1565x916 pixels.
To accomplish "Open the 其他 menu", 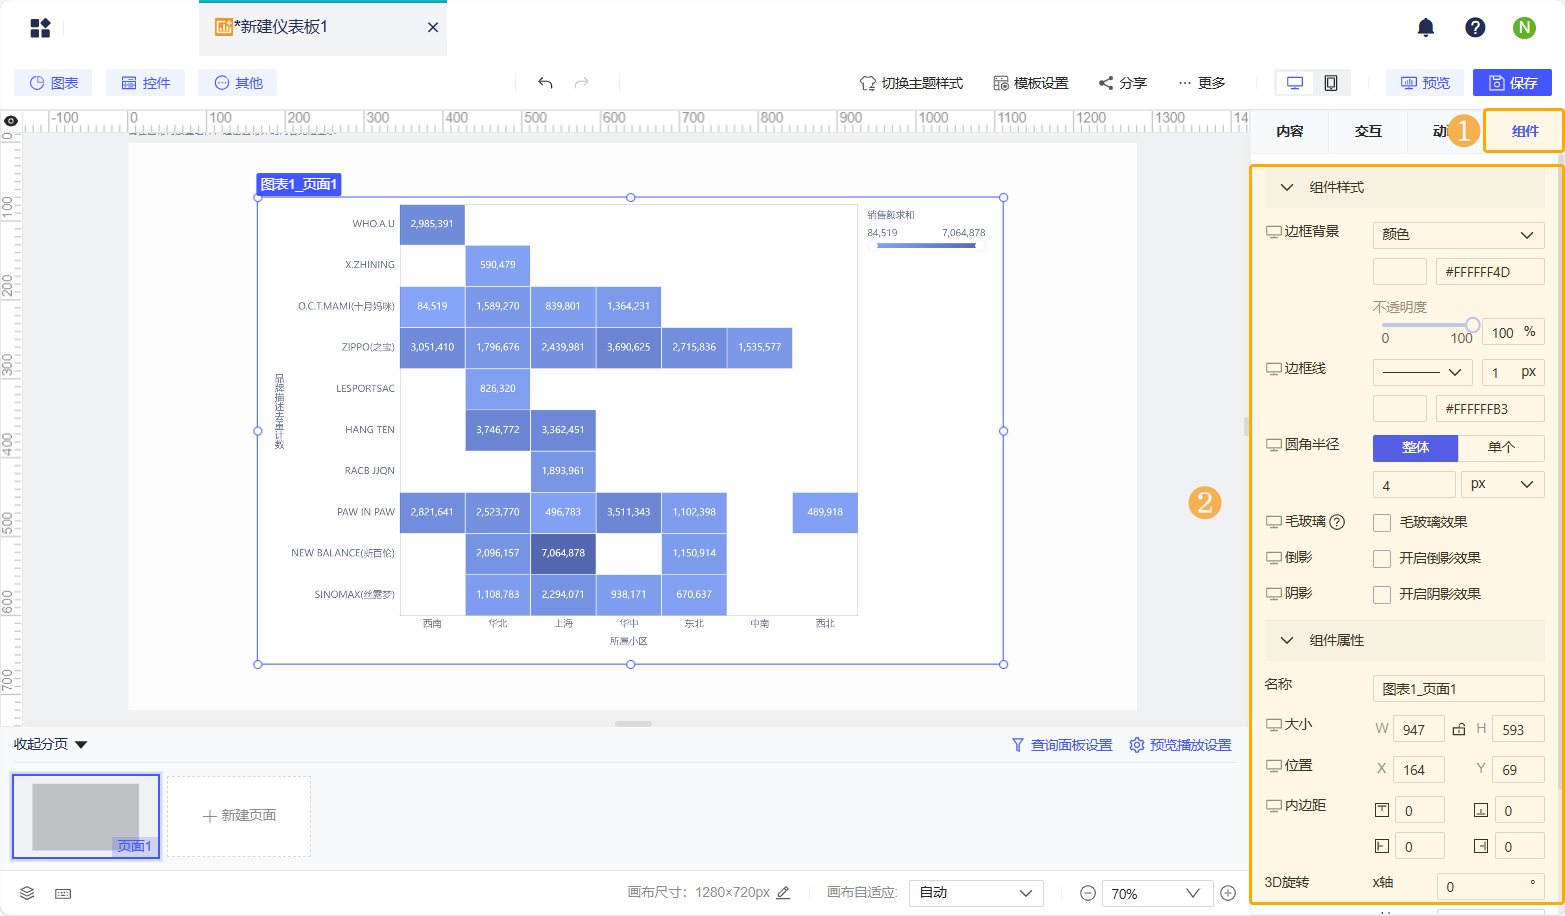I will (x=238, y=83).
